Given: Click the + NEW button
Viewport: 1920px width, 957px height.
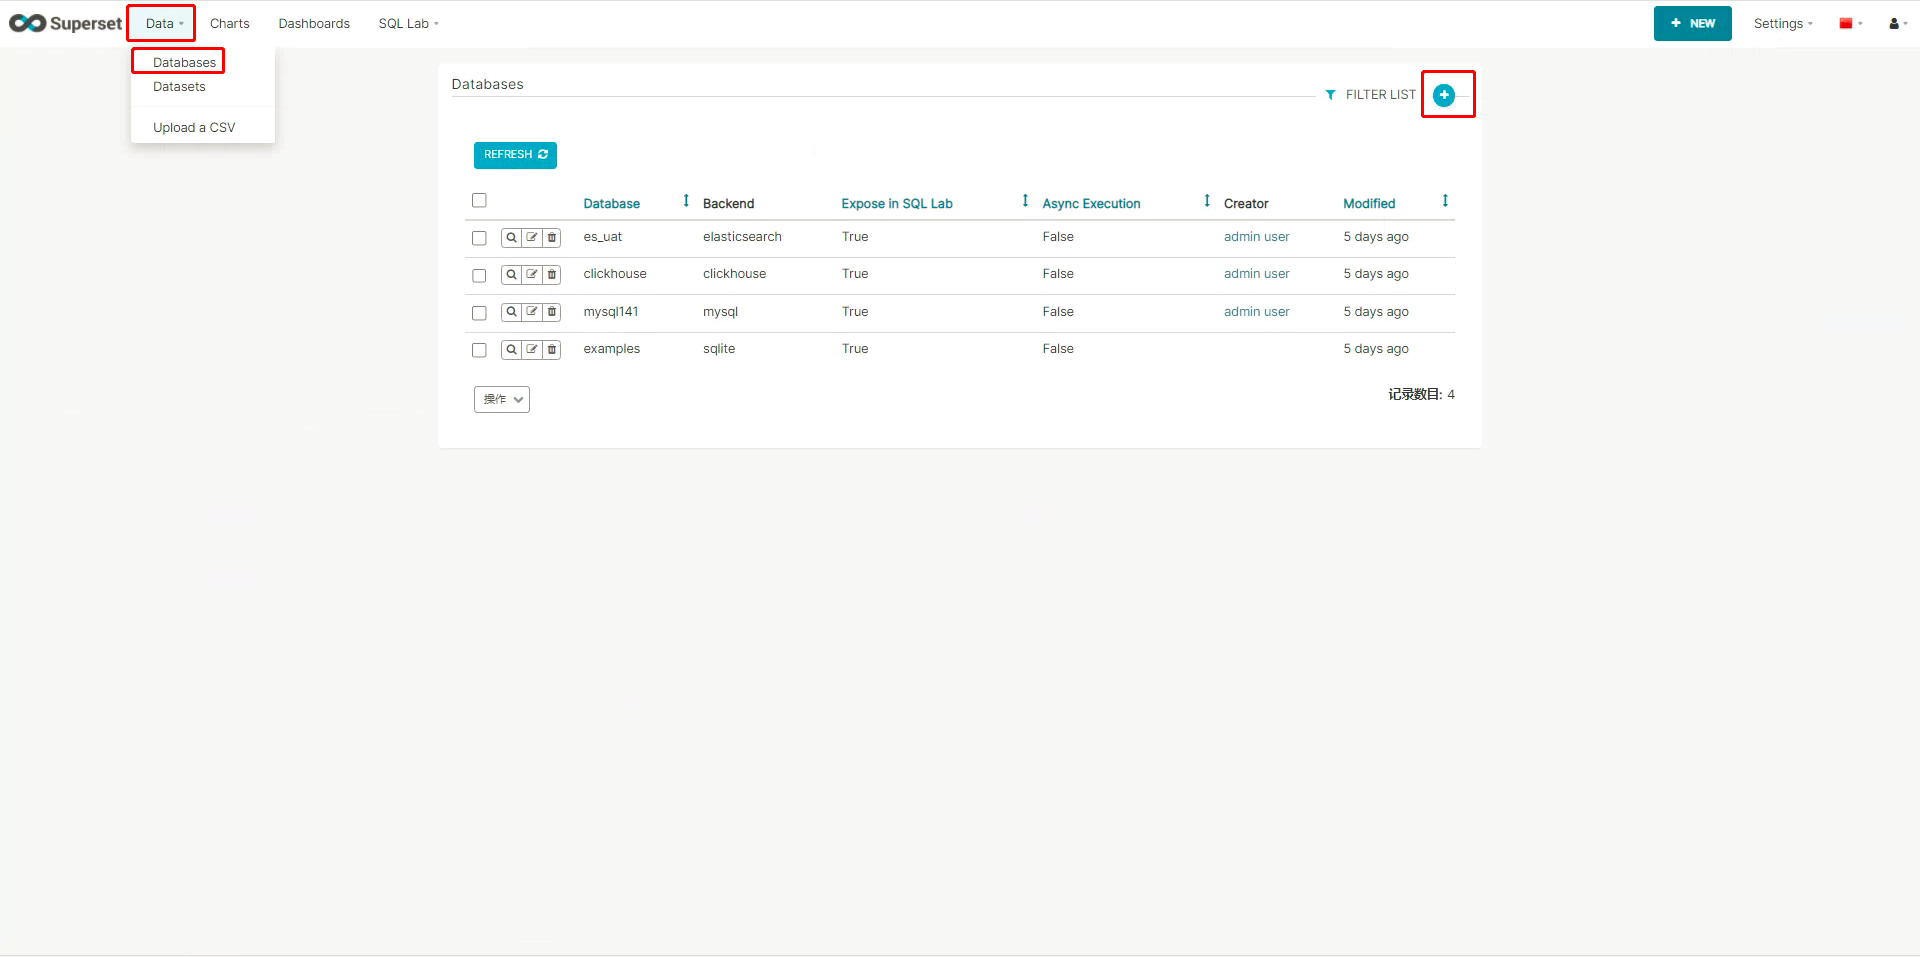Looking at the screenshot, I should (x=1692, y=23).
